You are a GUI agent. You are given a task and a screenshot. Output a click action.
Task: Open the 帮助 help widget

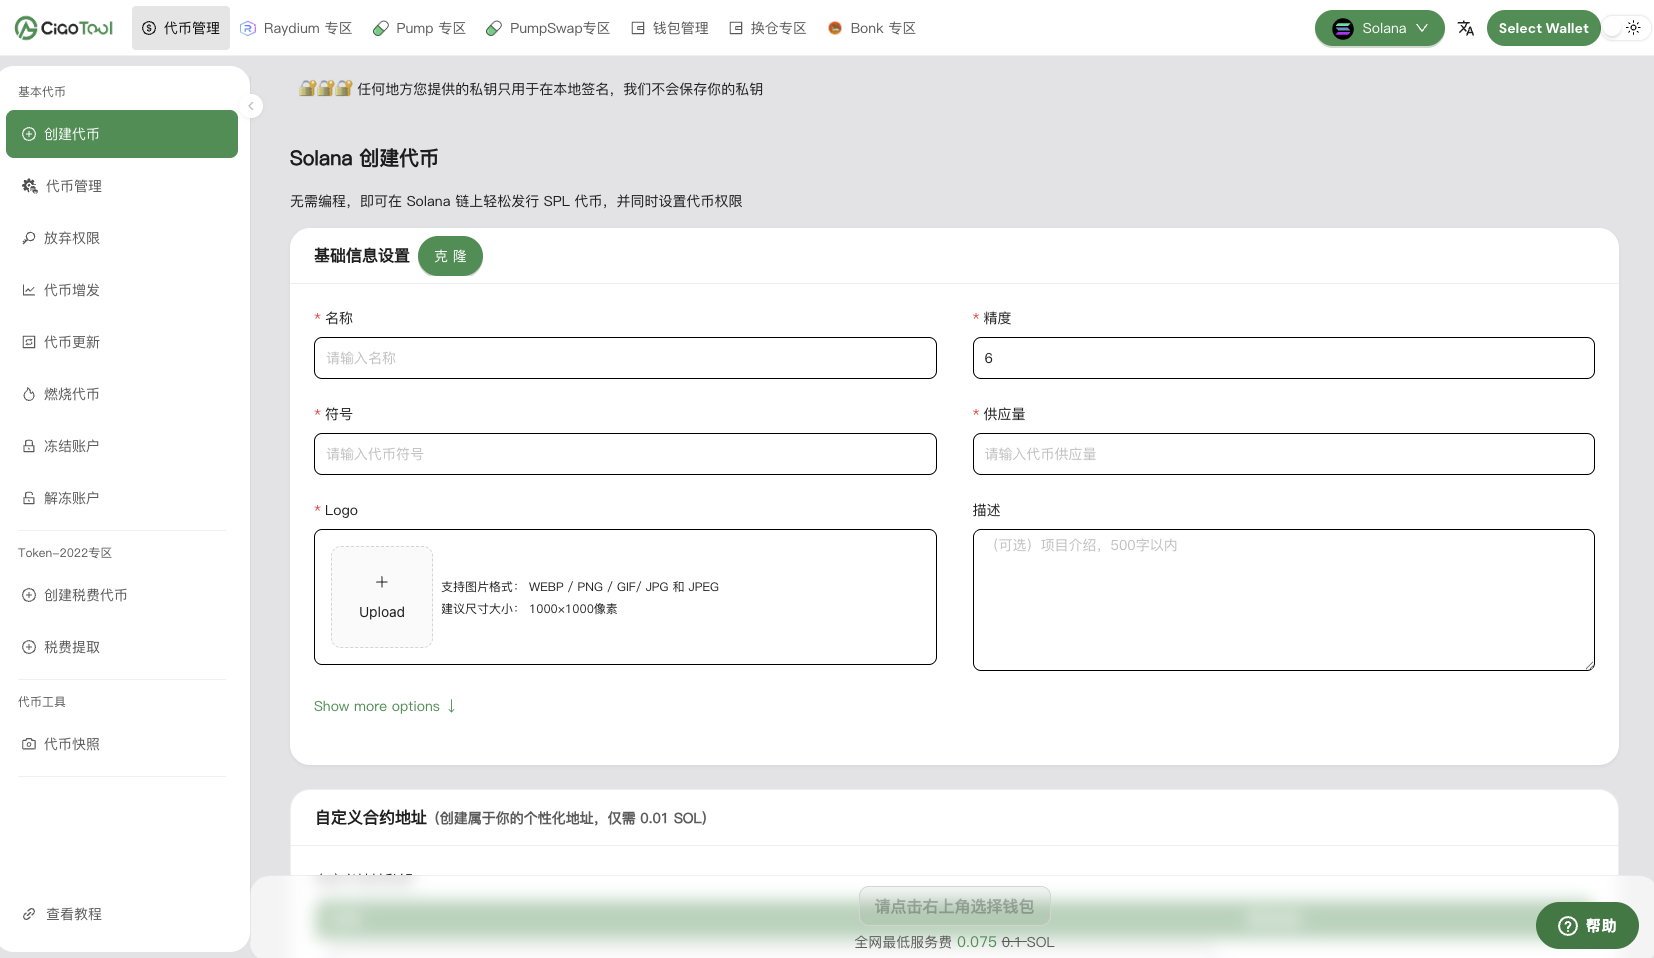tap(1586, 926)
